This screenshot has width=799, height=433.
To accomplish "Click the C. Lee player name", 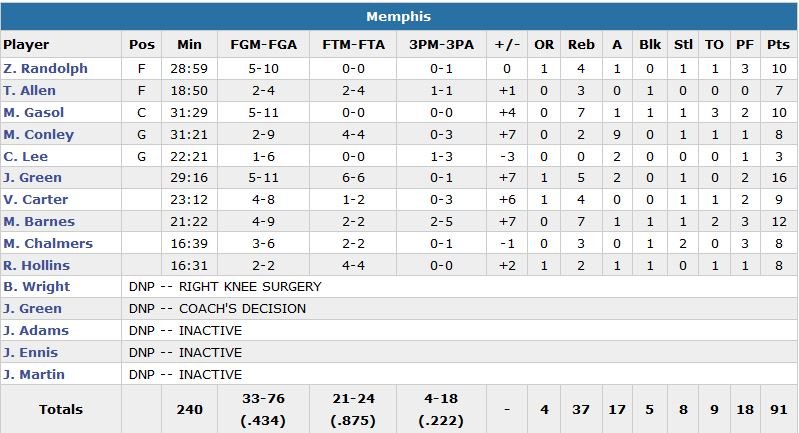I will tap(26, 157).
